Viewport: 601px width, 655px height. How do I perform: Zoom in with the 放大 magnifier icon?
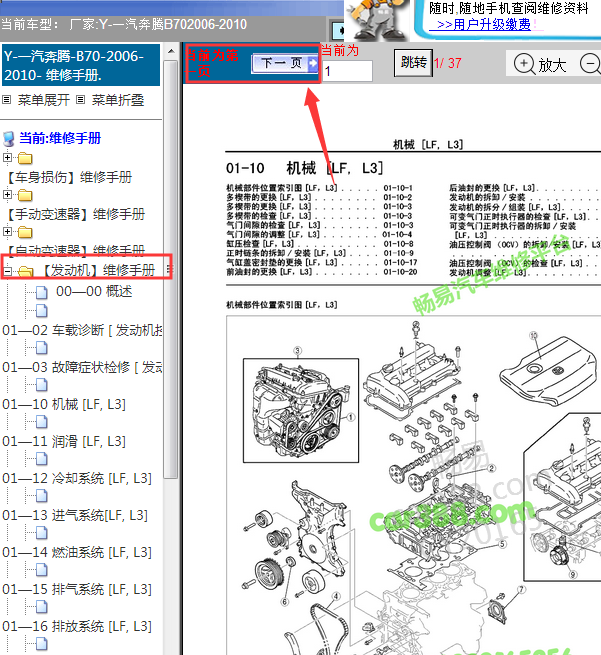524,64
